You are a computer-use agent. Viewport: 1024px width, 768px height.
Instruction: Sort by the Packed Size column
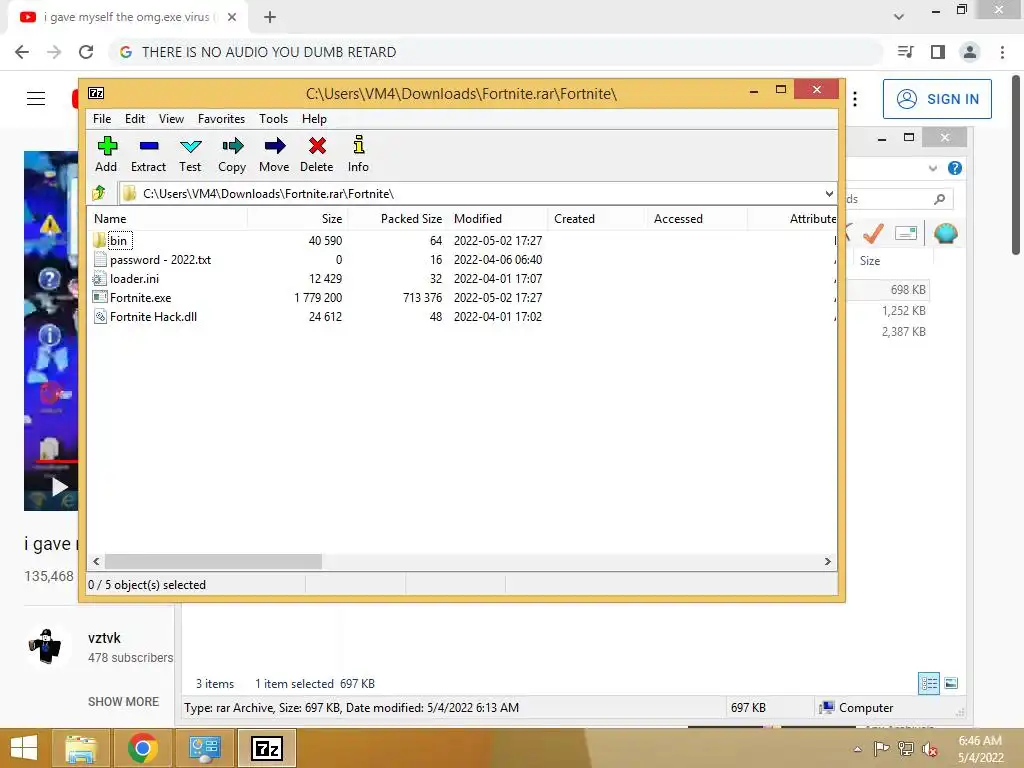pyautogui.click(x=398, y=219)
